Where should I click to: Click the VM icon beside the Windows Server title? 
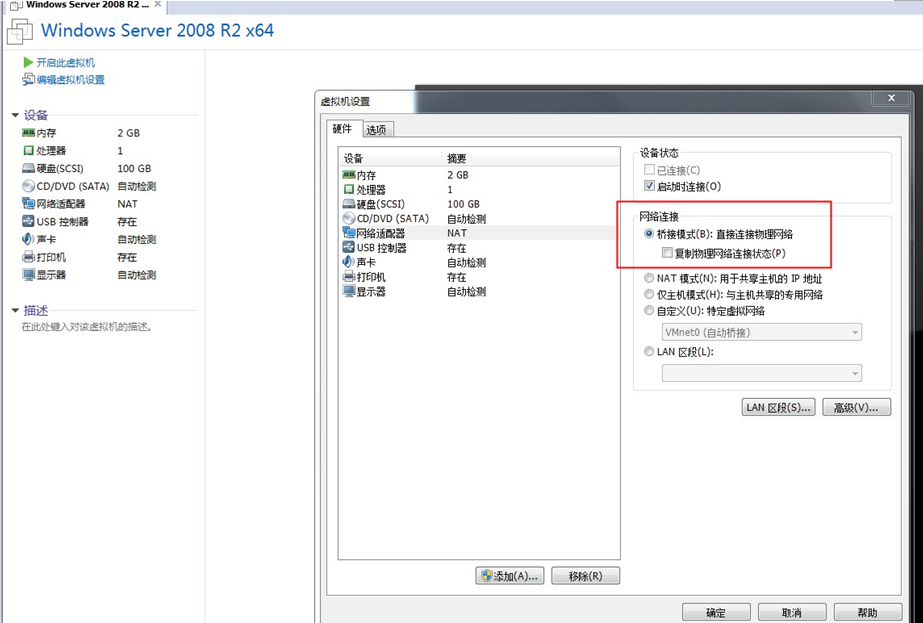click(x=20, y=31)
